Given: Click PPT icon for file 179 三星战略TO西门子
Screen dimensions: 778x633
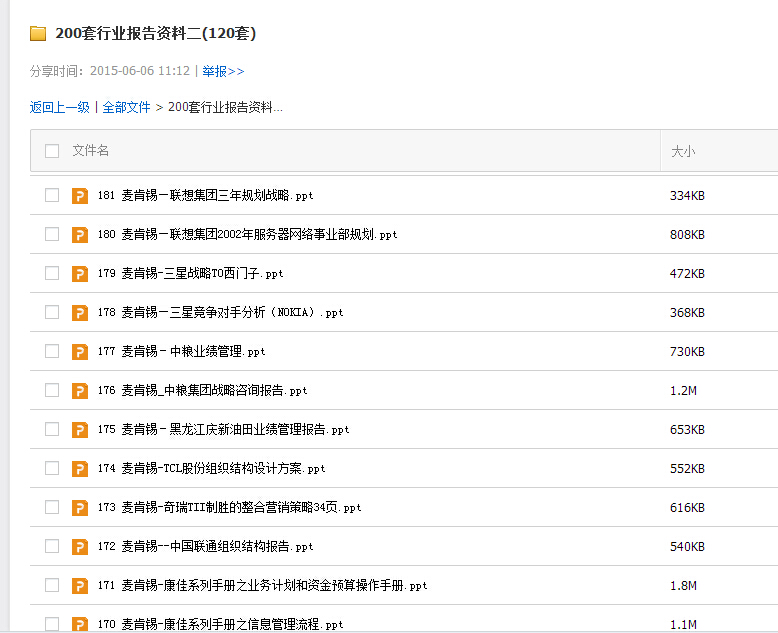Looking at the screenshot, I should [x=80, y=273].
